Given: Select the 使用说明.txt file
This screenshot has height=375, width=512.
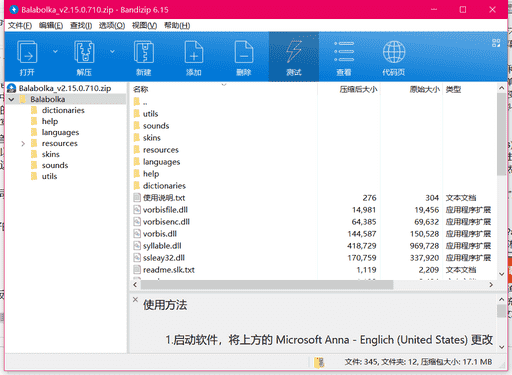Looking at the screenshot, I should click(x=164, y=198).
